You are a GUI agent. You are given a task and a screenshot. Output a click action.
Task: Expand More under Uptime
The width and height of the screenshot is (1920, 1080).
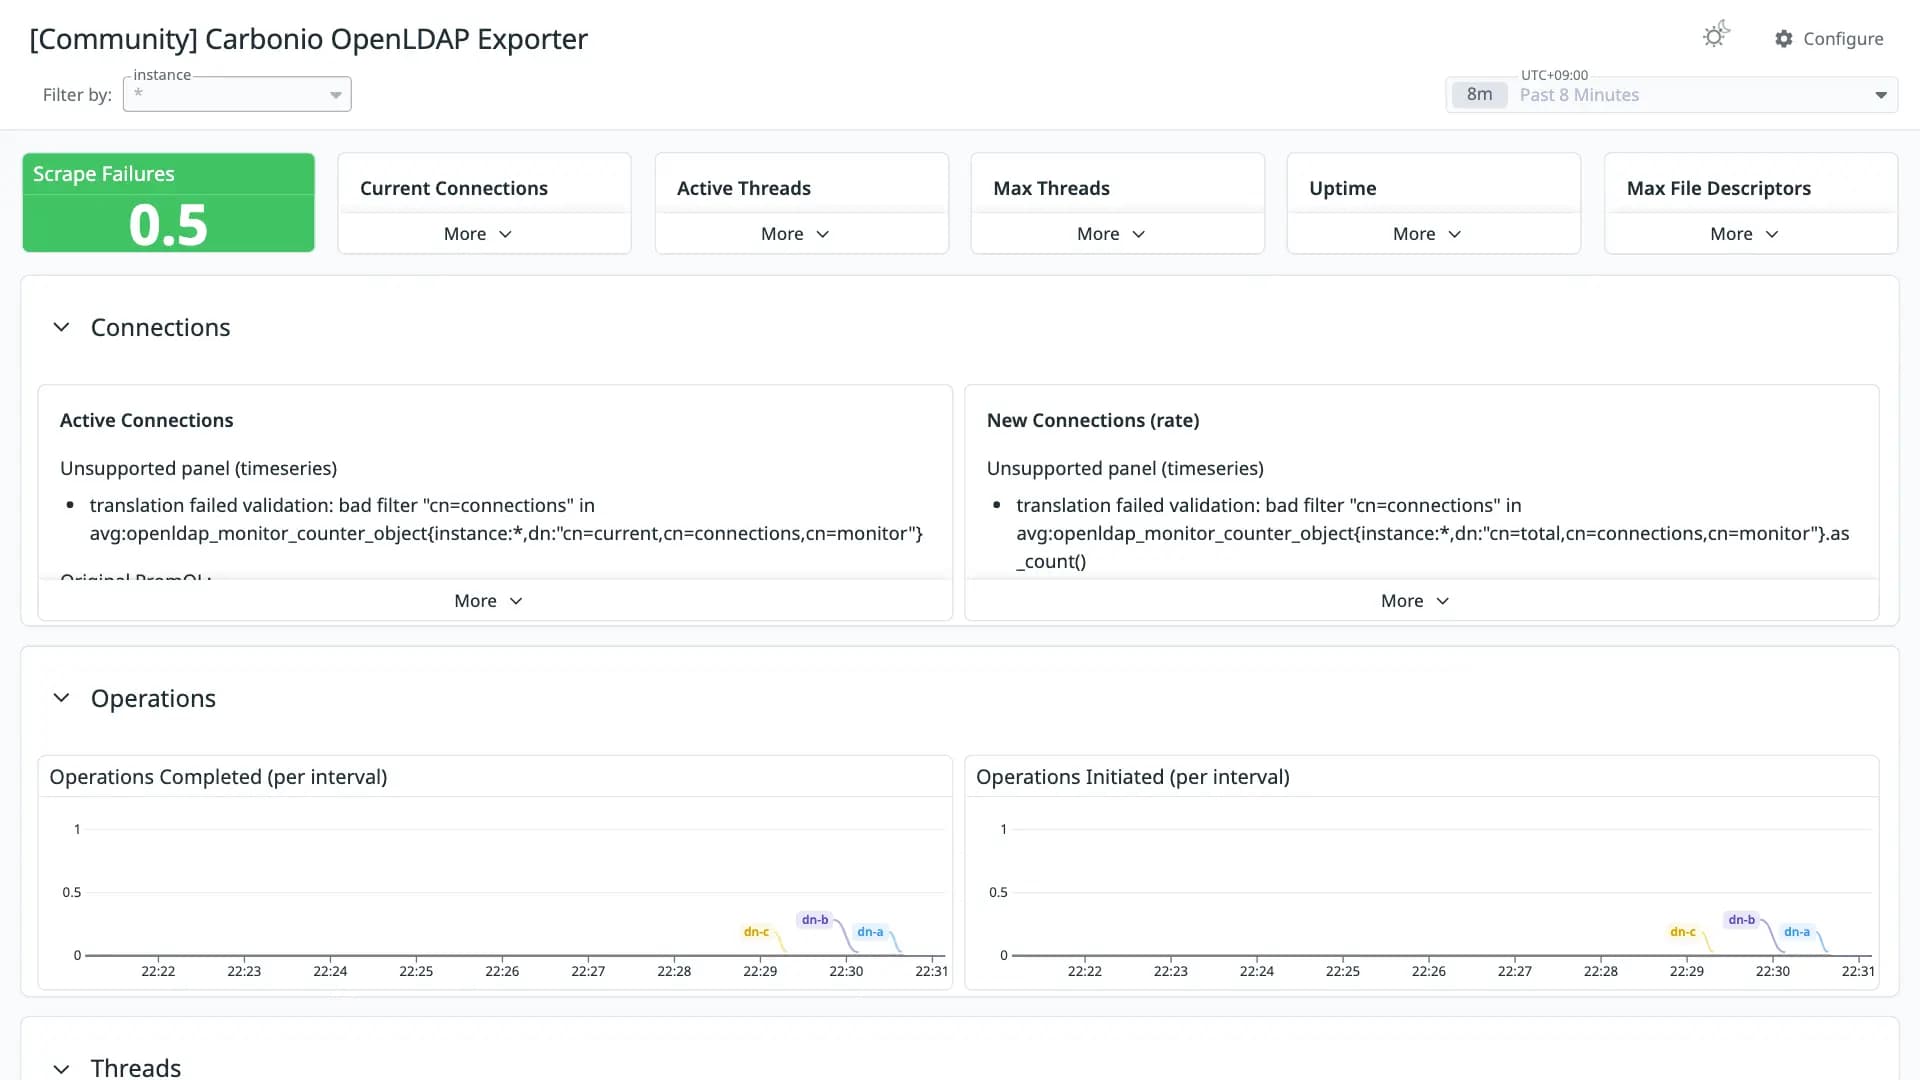1427,234
